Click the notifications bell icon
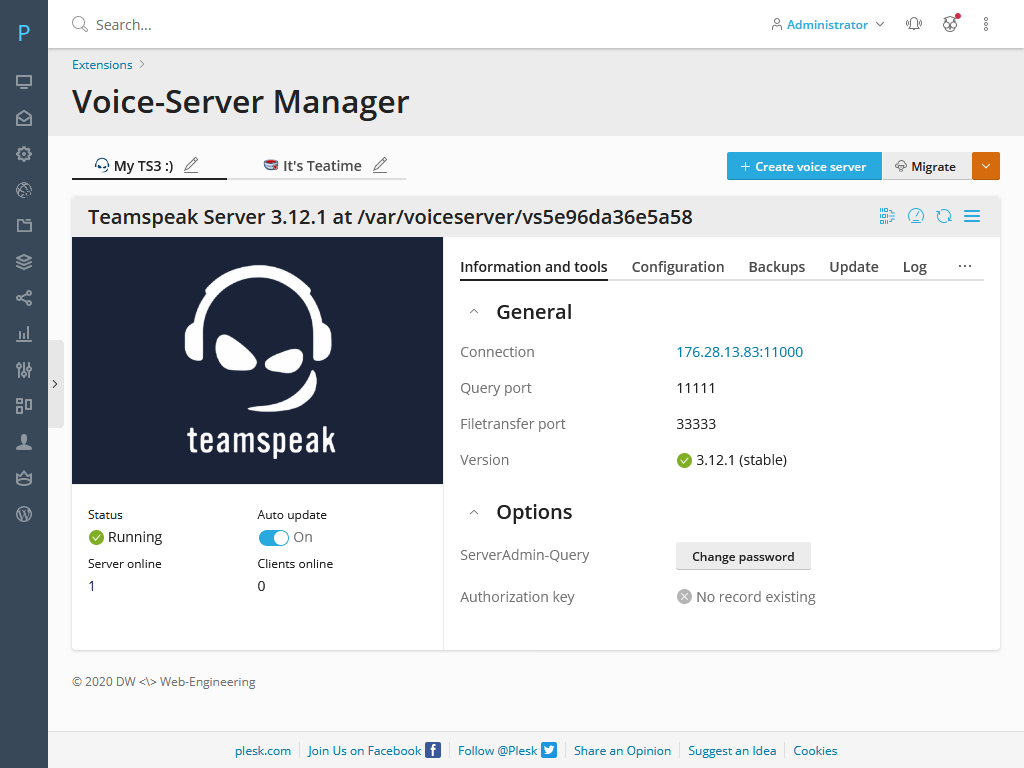 tap(913, 23)
